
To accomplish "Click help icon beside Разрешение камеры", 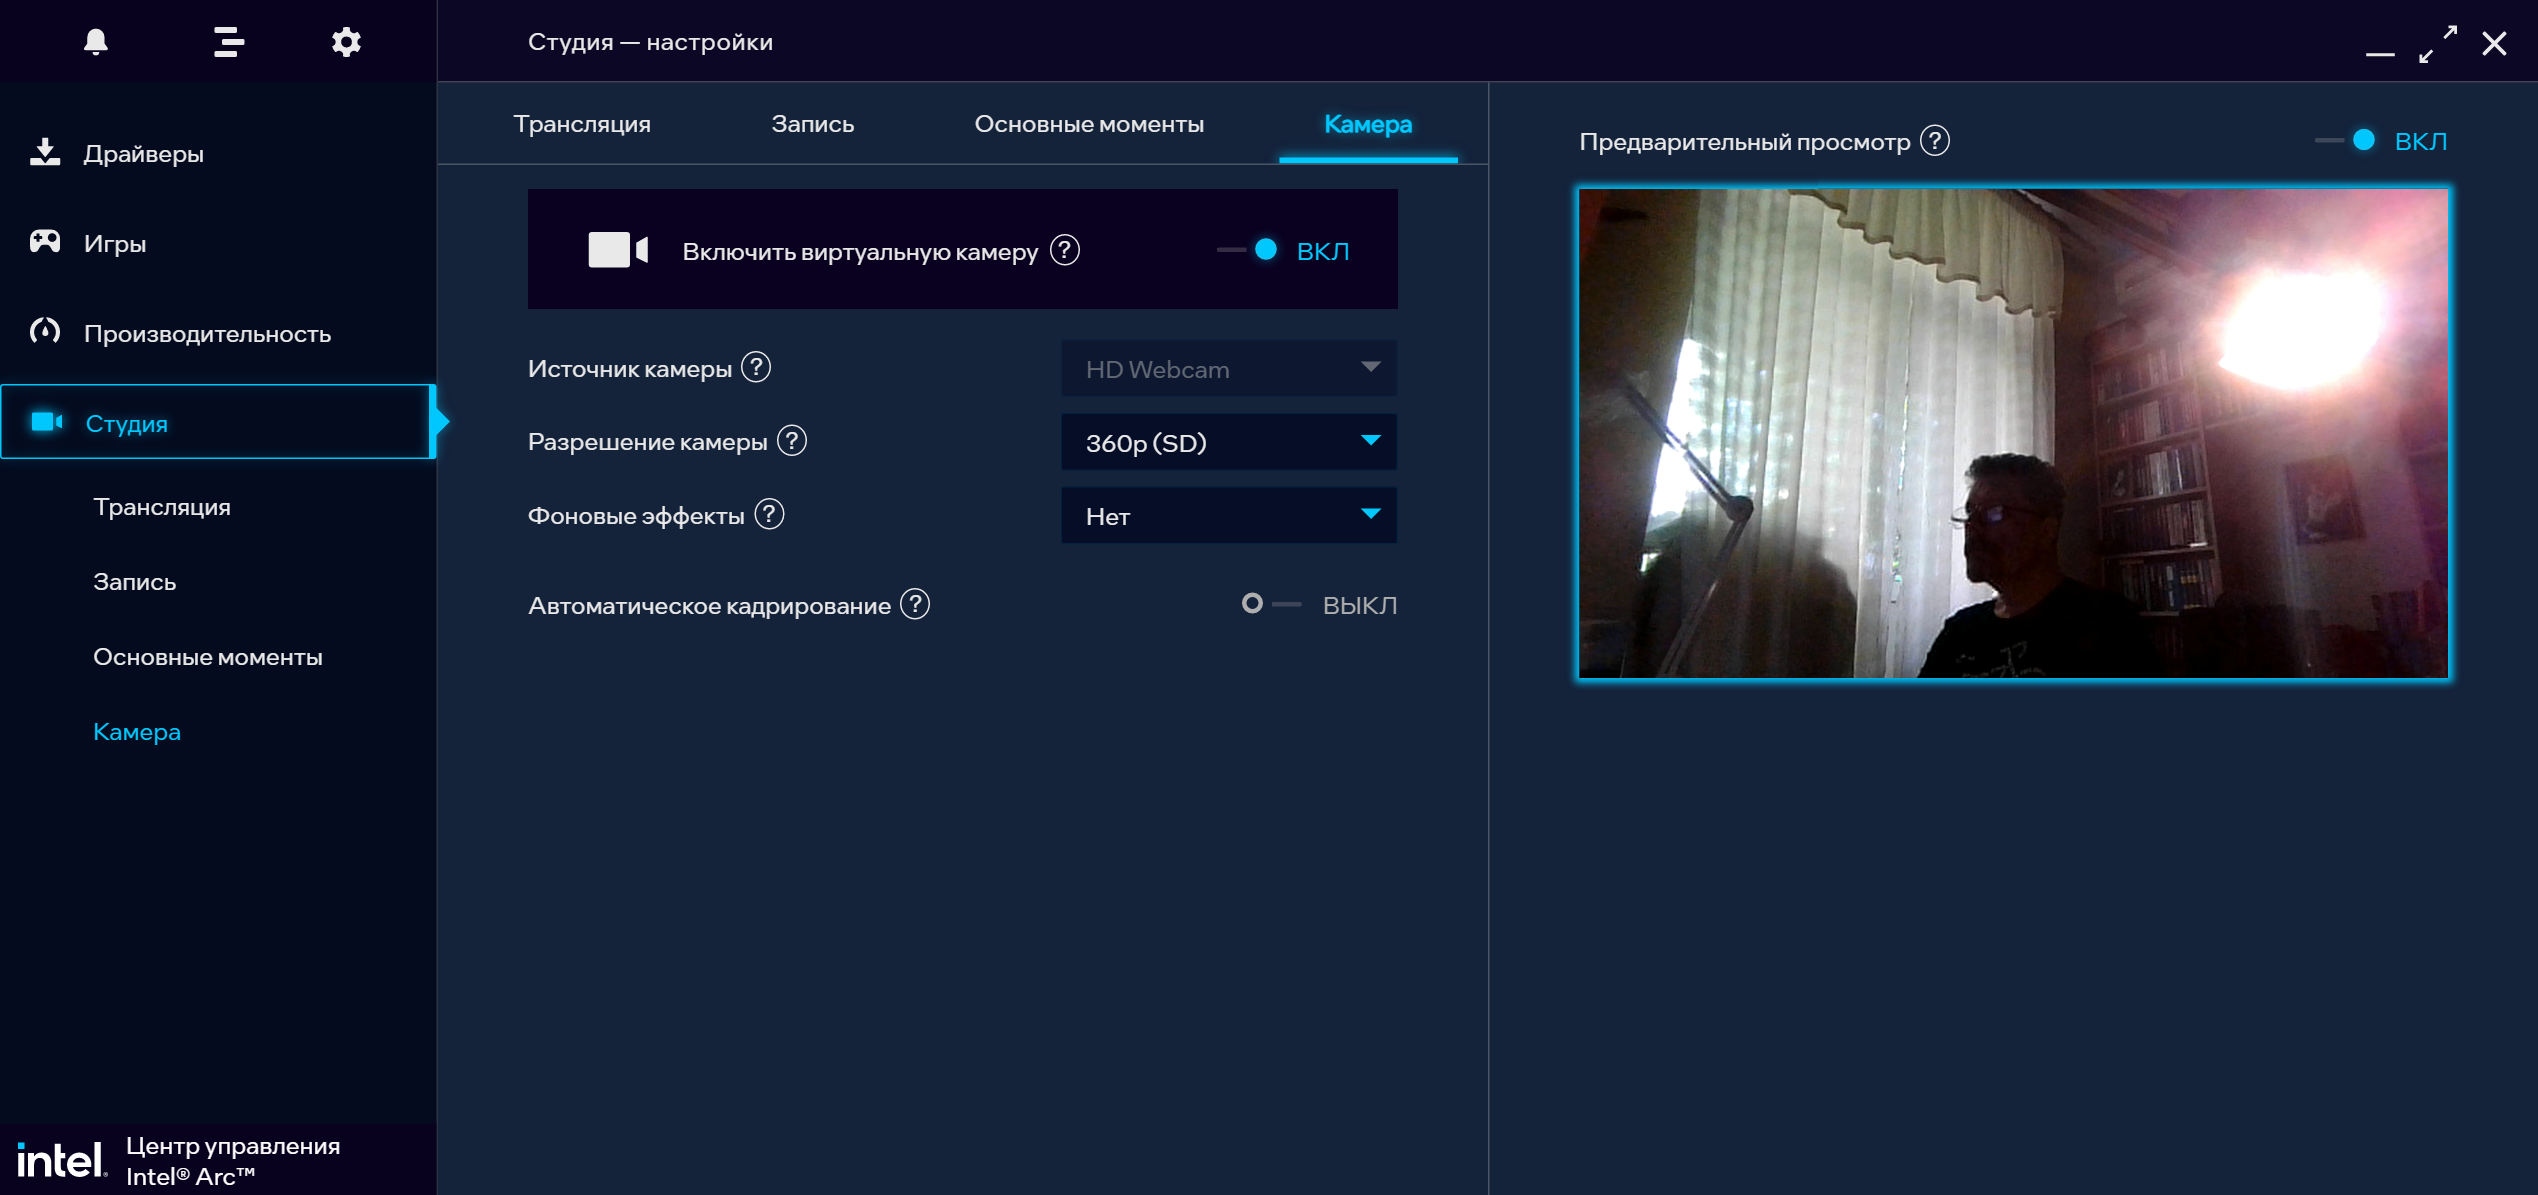I will (792, 441).
